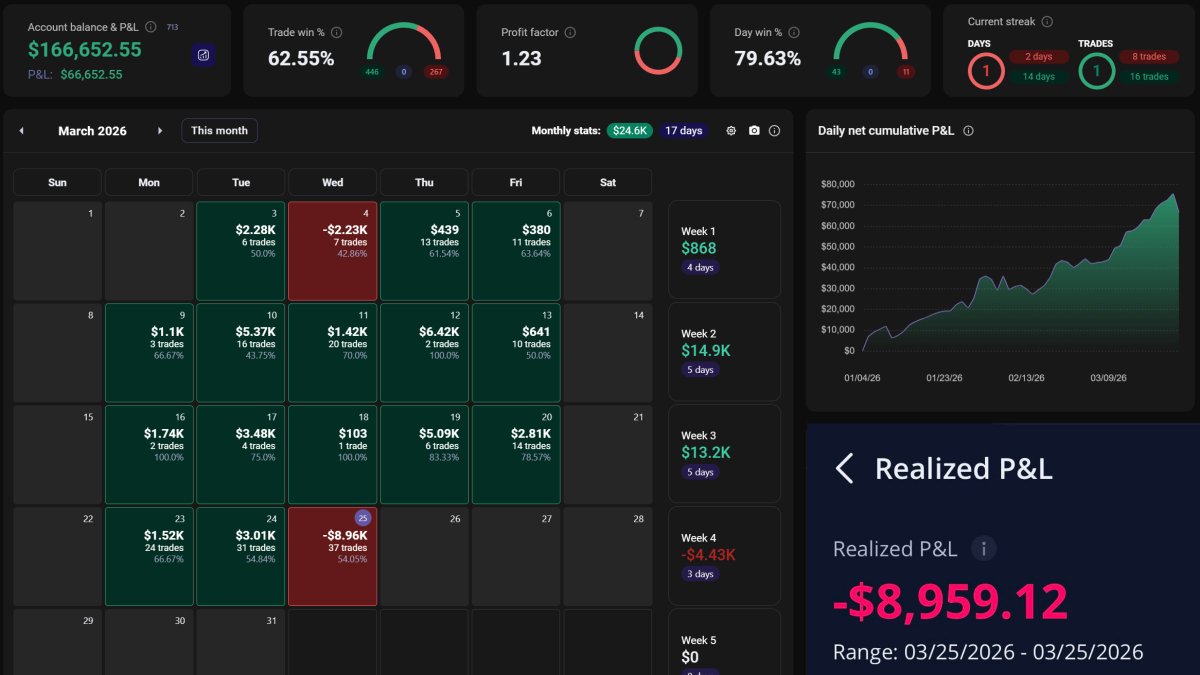The height and width of the screenshot is (675, 1200).
Task: Select the March 2026 header label
Action: [x=93, y=130]
